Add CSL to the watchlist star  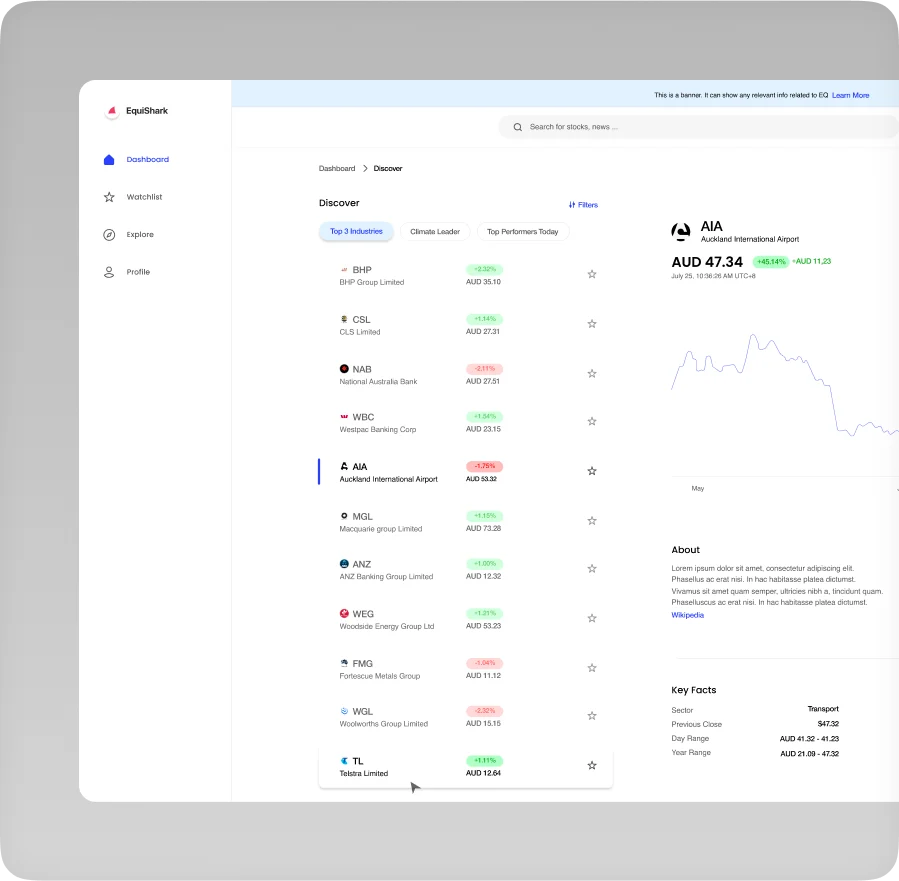pos(592,324)
